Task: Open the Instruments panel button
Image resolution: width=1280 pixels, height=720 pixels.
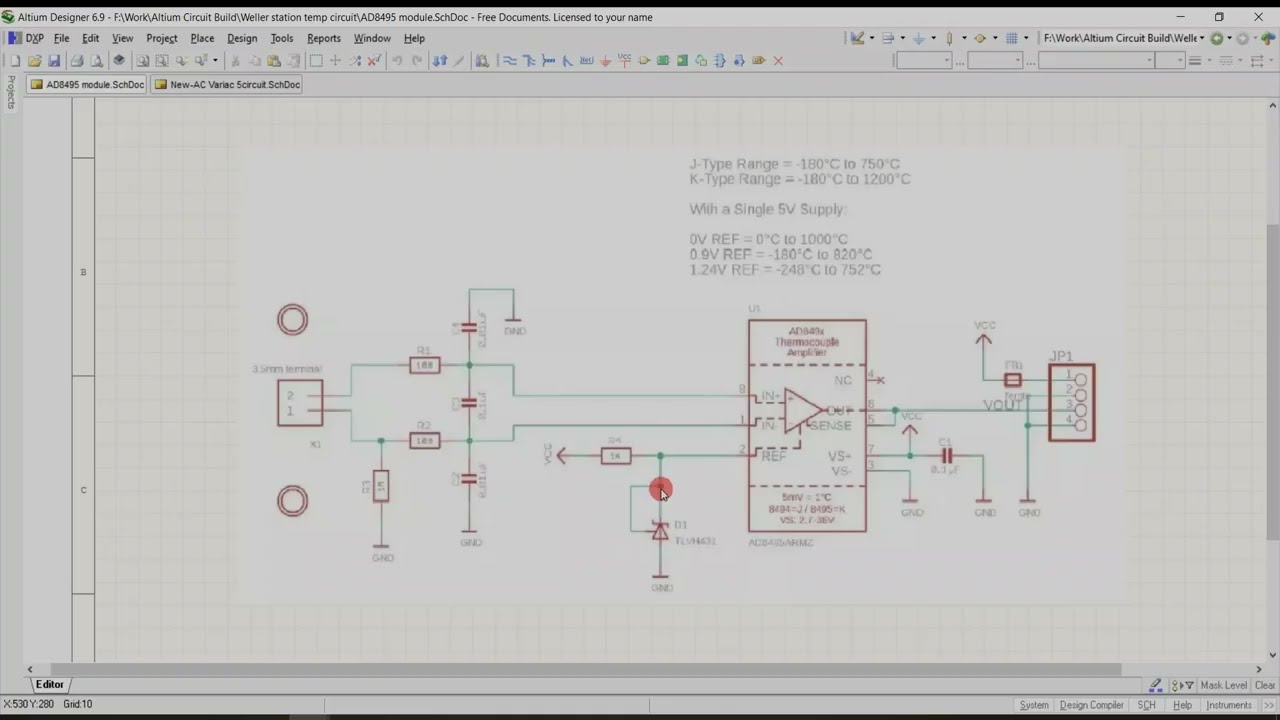Action: [1229, 705]
